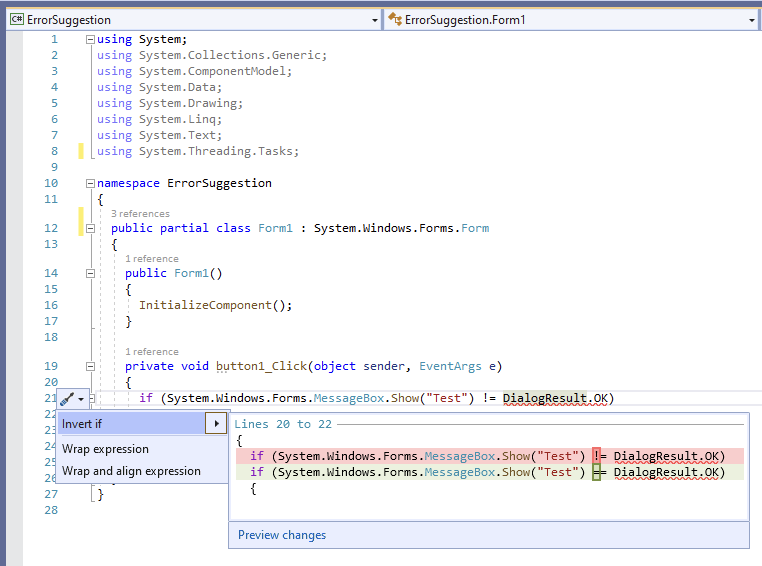
Task: Collapse the button1_Click method at line 19
Action: [x=90, y=366]
